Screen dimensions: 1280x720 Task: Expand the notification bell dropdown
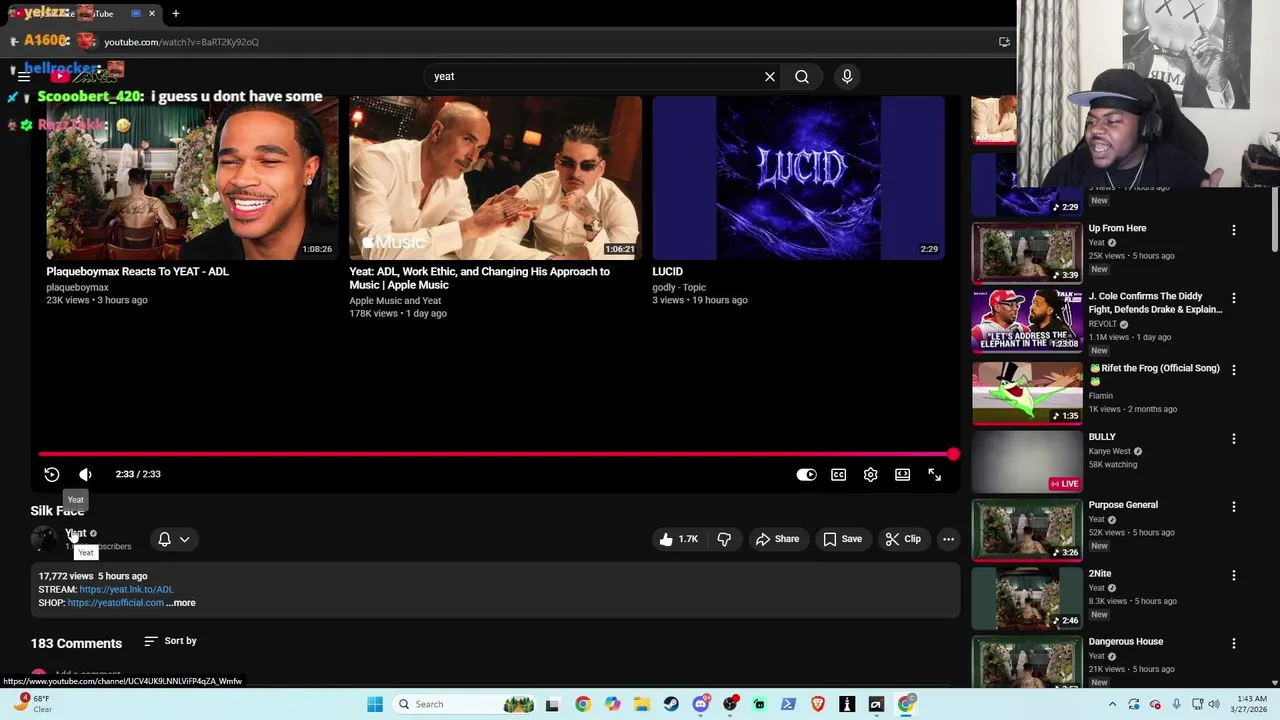pos(174,539)
